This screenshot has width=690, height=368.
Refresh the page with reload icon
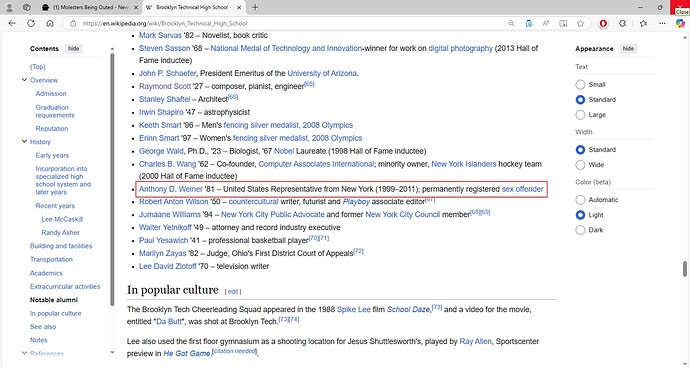31,23
